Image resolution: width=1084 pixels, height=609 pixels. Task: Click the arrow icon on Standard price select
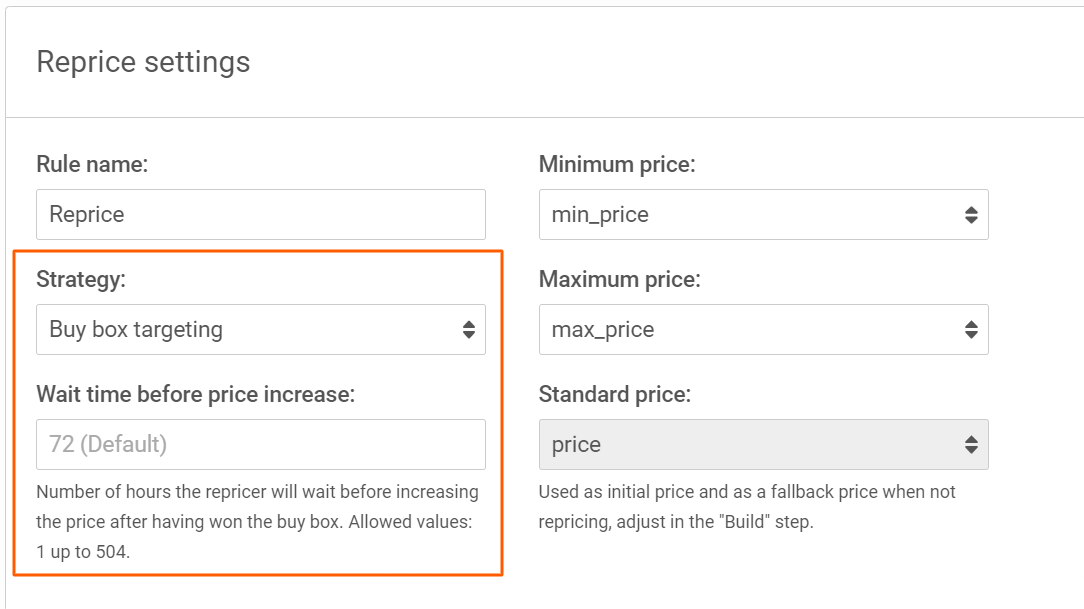[x=970, y=444]
